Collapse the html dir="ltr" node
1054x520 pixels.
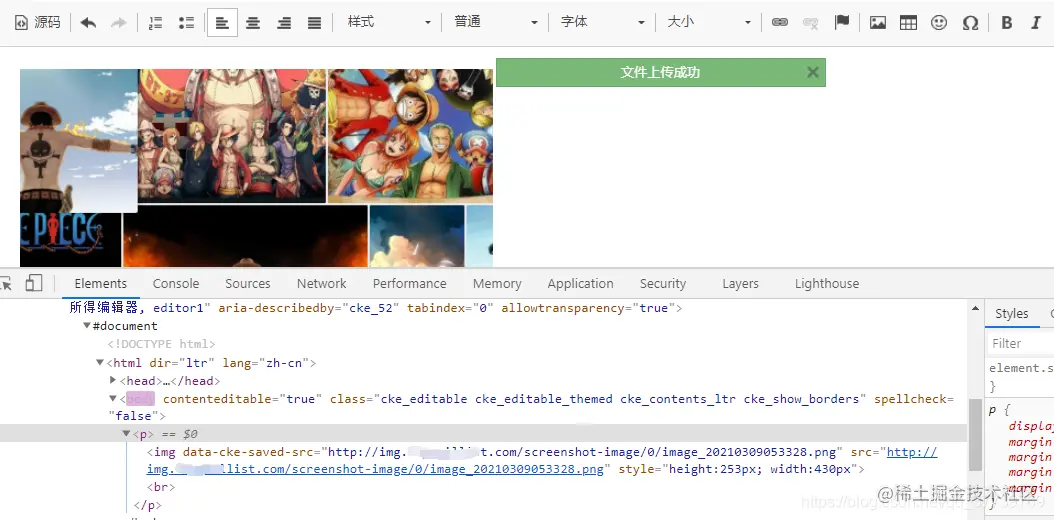click(x=100, y=363)
